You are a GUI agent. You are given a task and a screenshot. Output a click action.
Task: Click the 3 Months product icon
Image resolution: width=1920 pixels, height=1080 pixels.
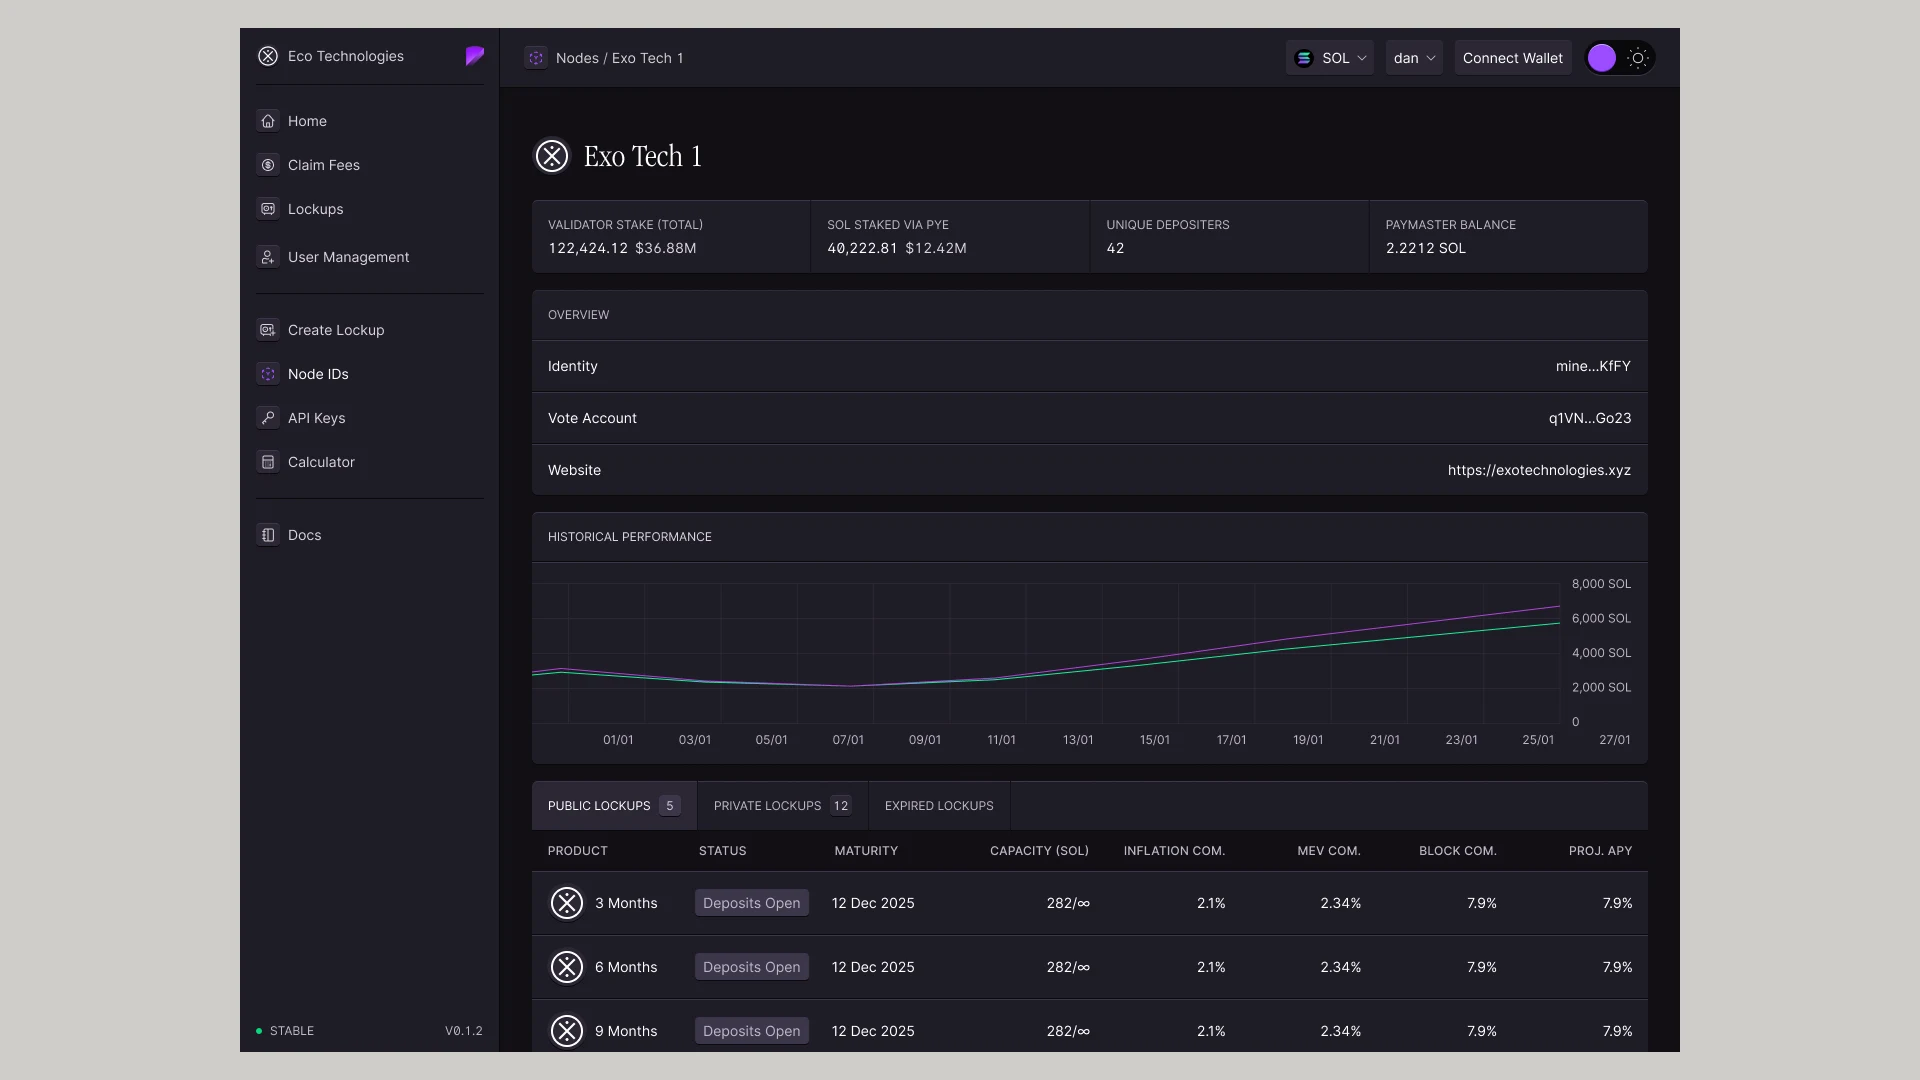(x=567, y=903)
